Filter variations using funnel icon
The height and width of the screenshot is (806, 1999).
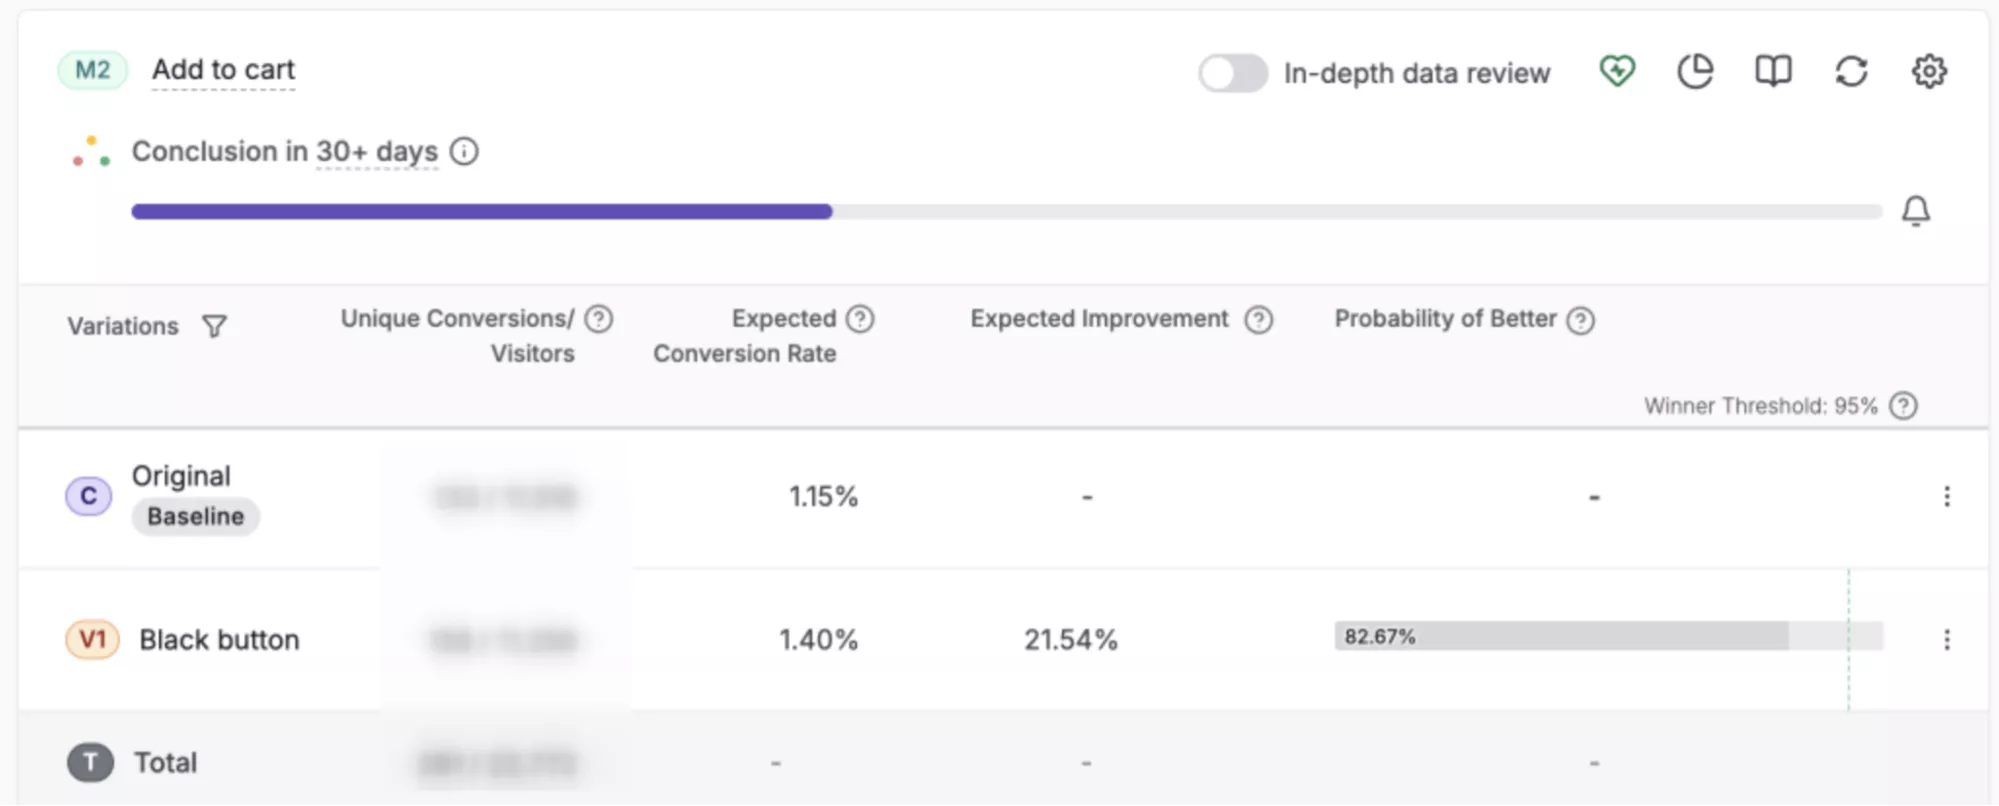[214, 327]
